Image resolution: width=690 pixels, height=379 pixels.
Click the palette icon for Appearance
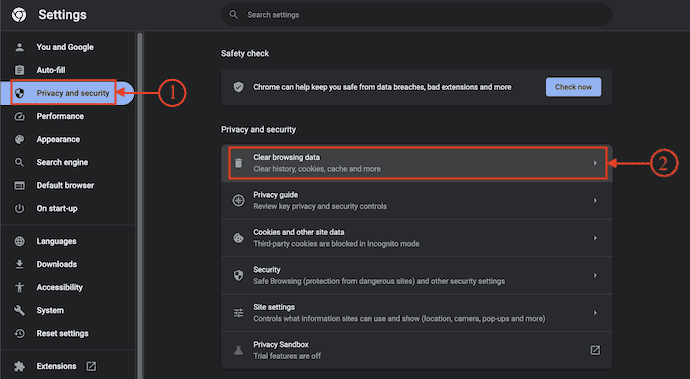click(19, 140)
